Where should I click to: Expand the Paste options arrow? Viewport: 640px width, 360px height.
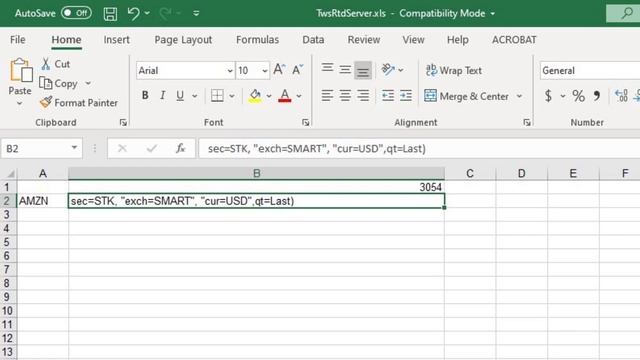(x=19, y=104)
